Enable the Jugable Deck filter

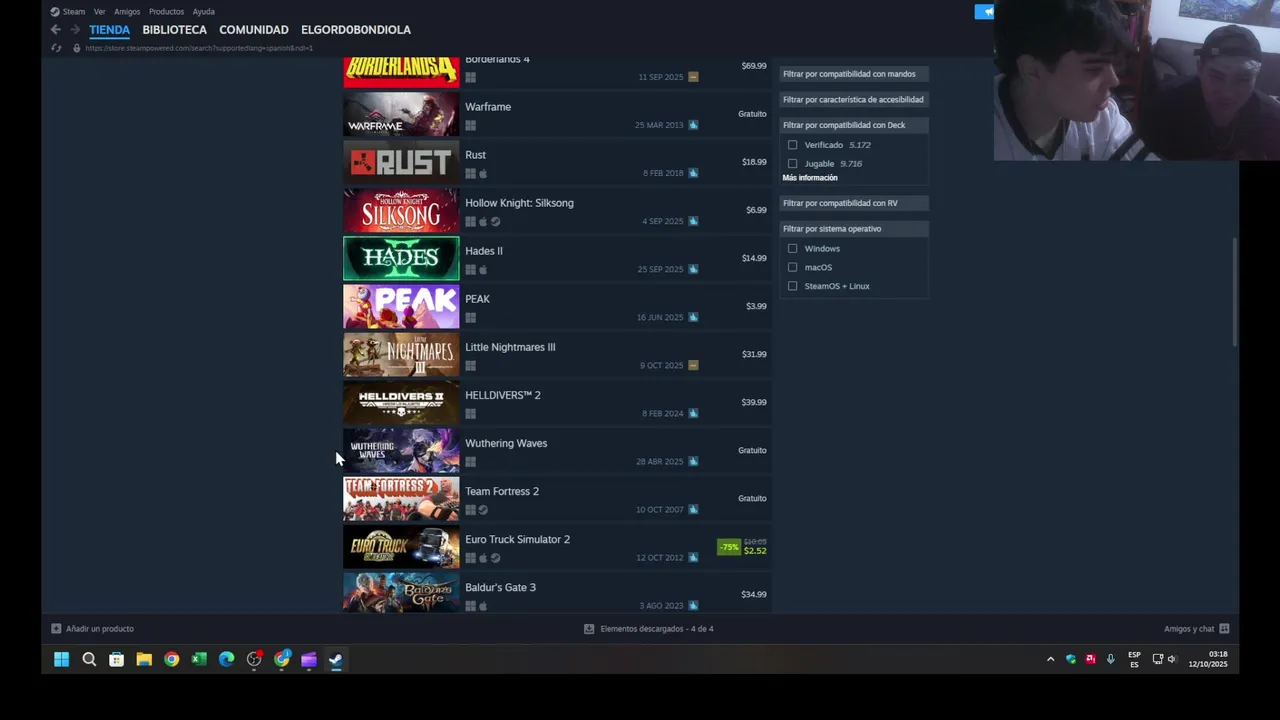coord(793,164)
